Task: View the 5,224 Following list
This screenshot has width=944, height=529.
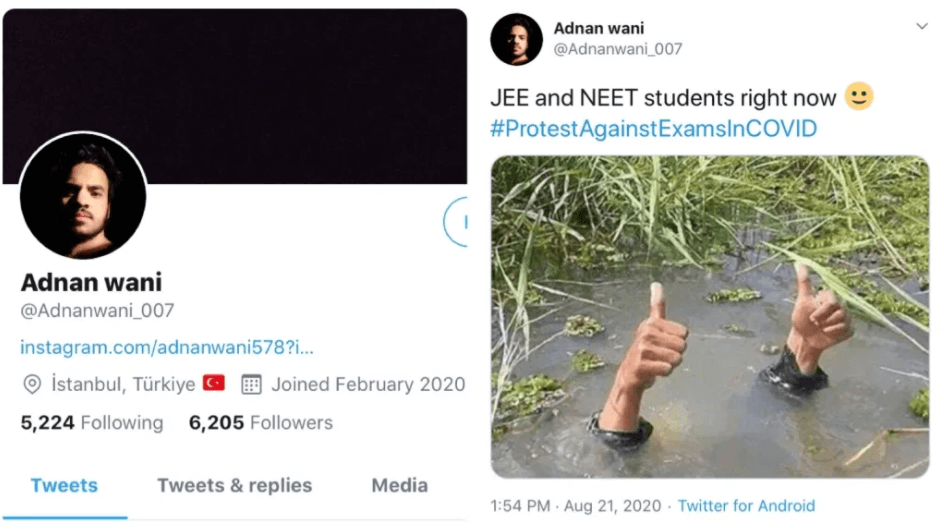Action: click(x=92, y=423)
